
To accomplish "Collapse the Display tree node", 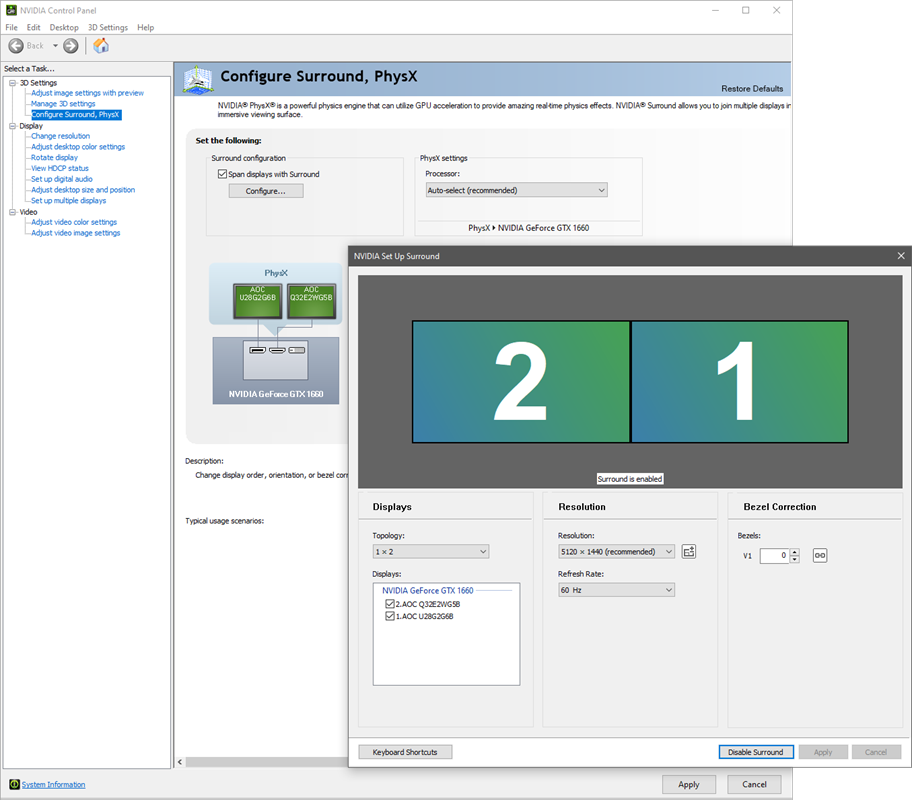I will (13, 126).
